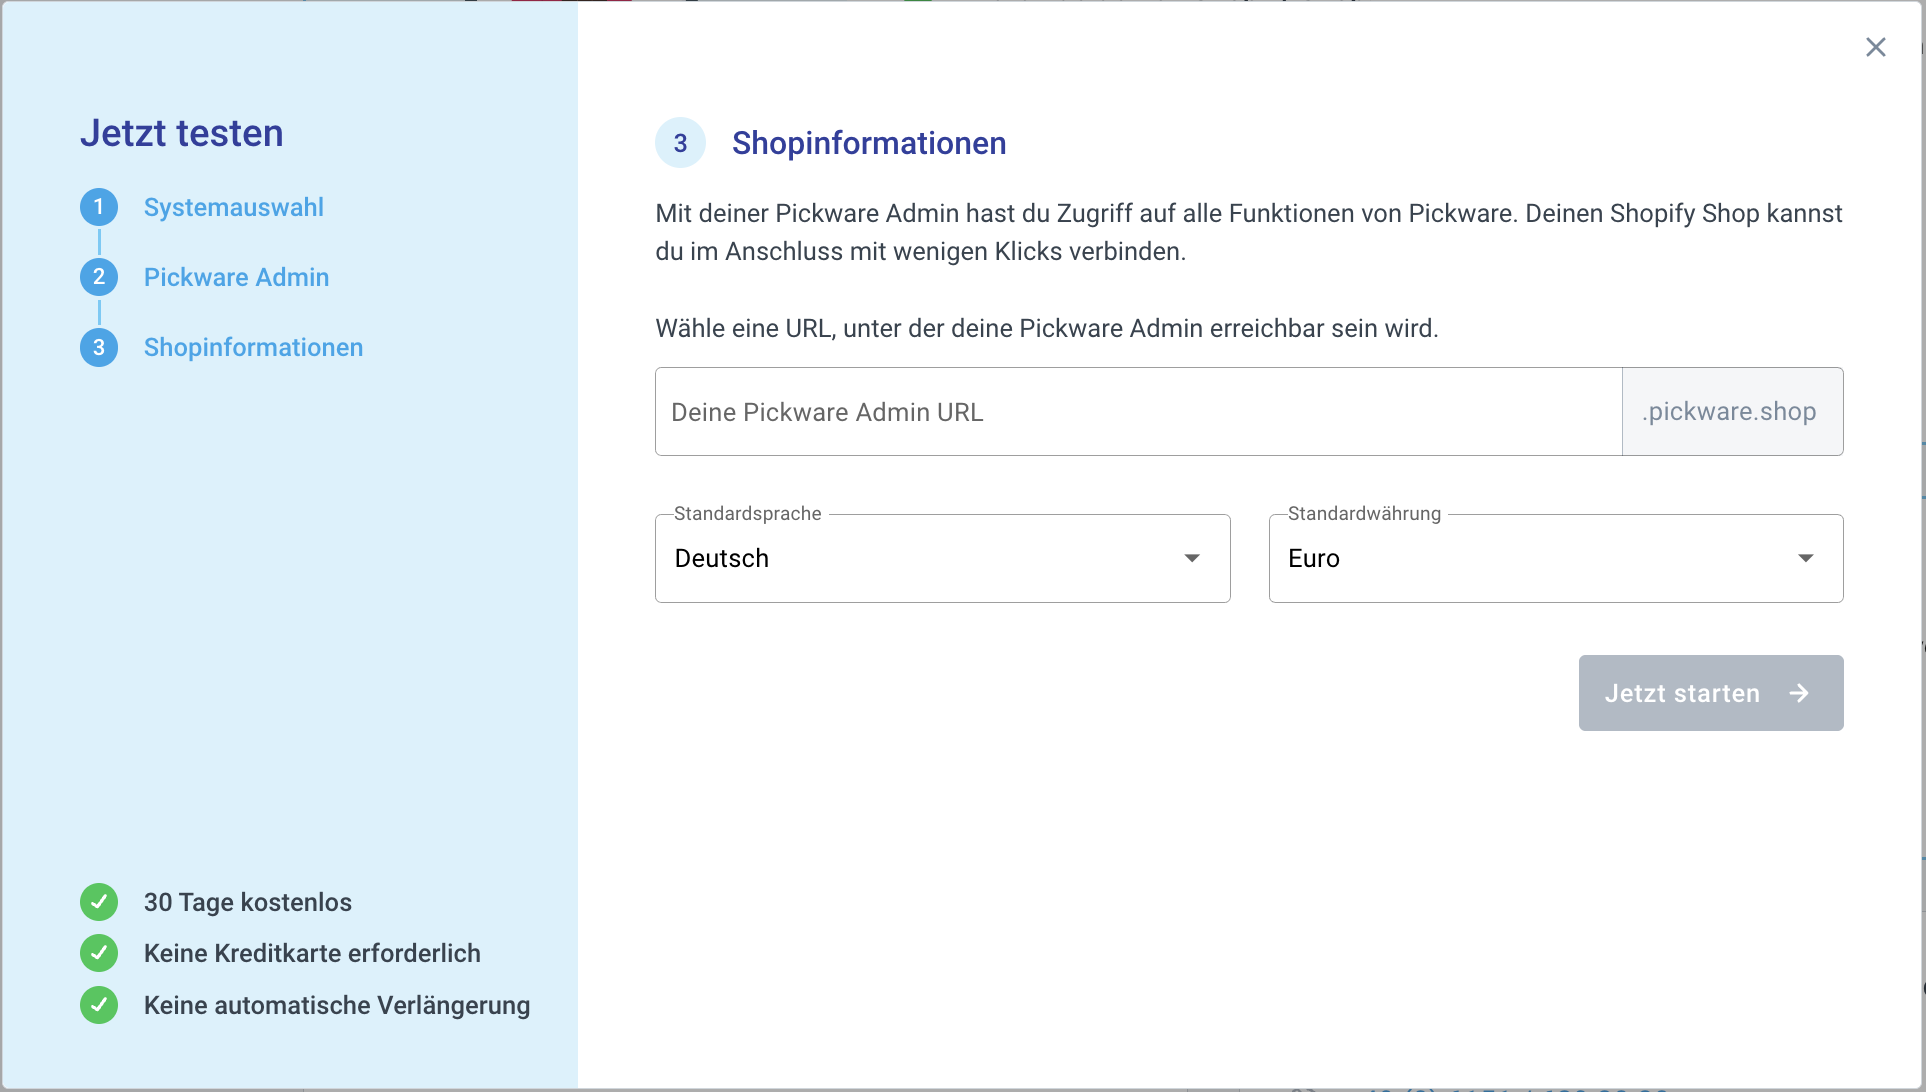This screenshot has width=1926, height=1092.
Task: Click the checkmark beside Keine automatische Verlängerung
Action: click(x=98, y=1005)
